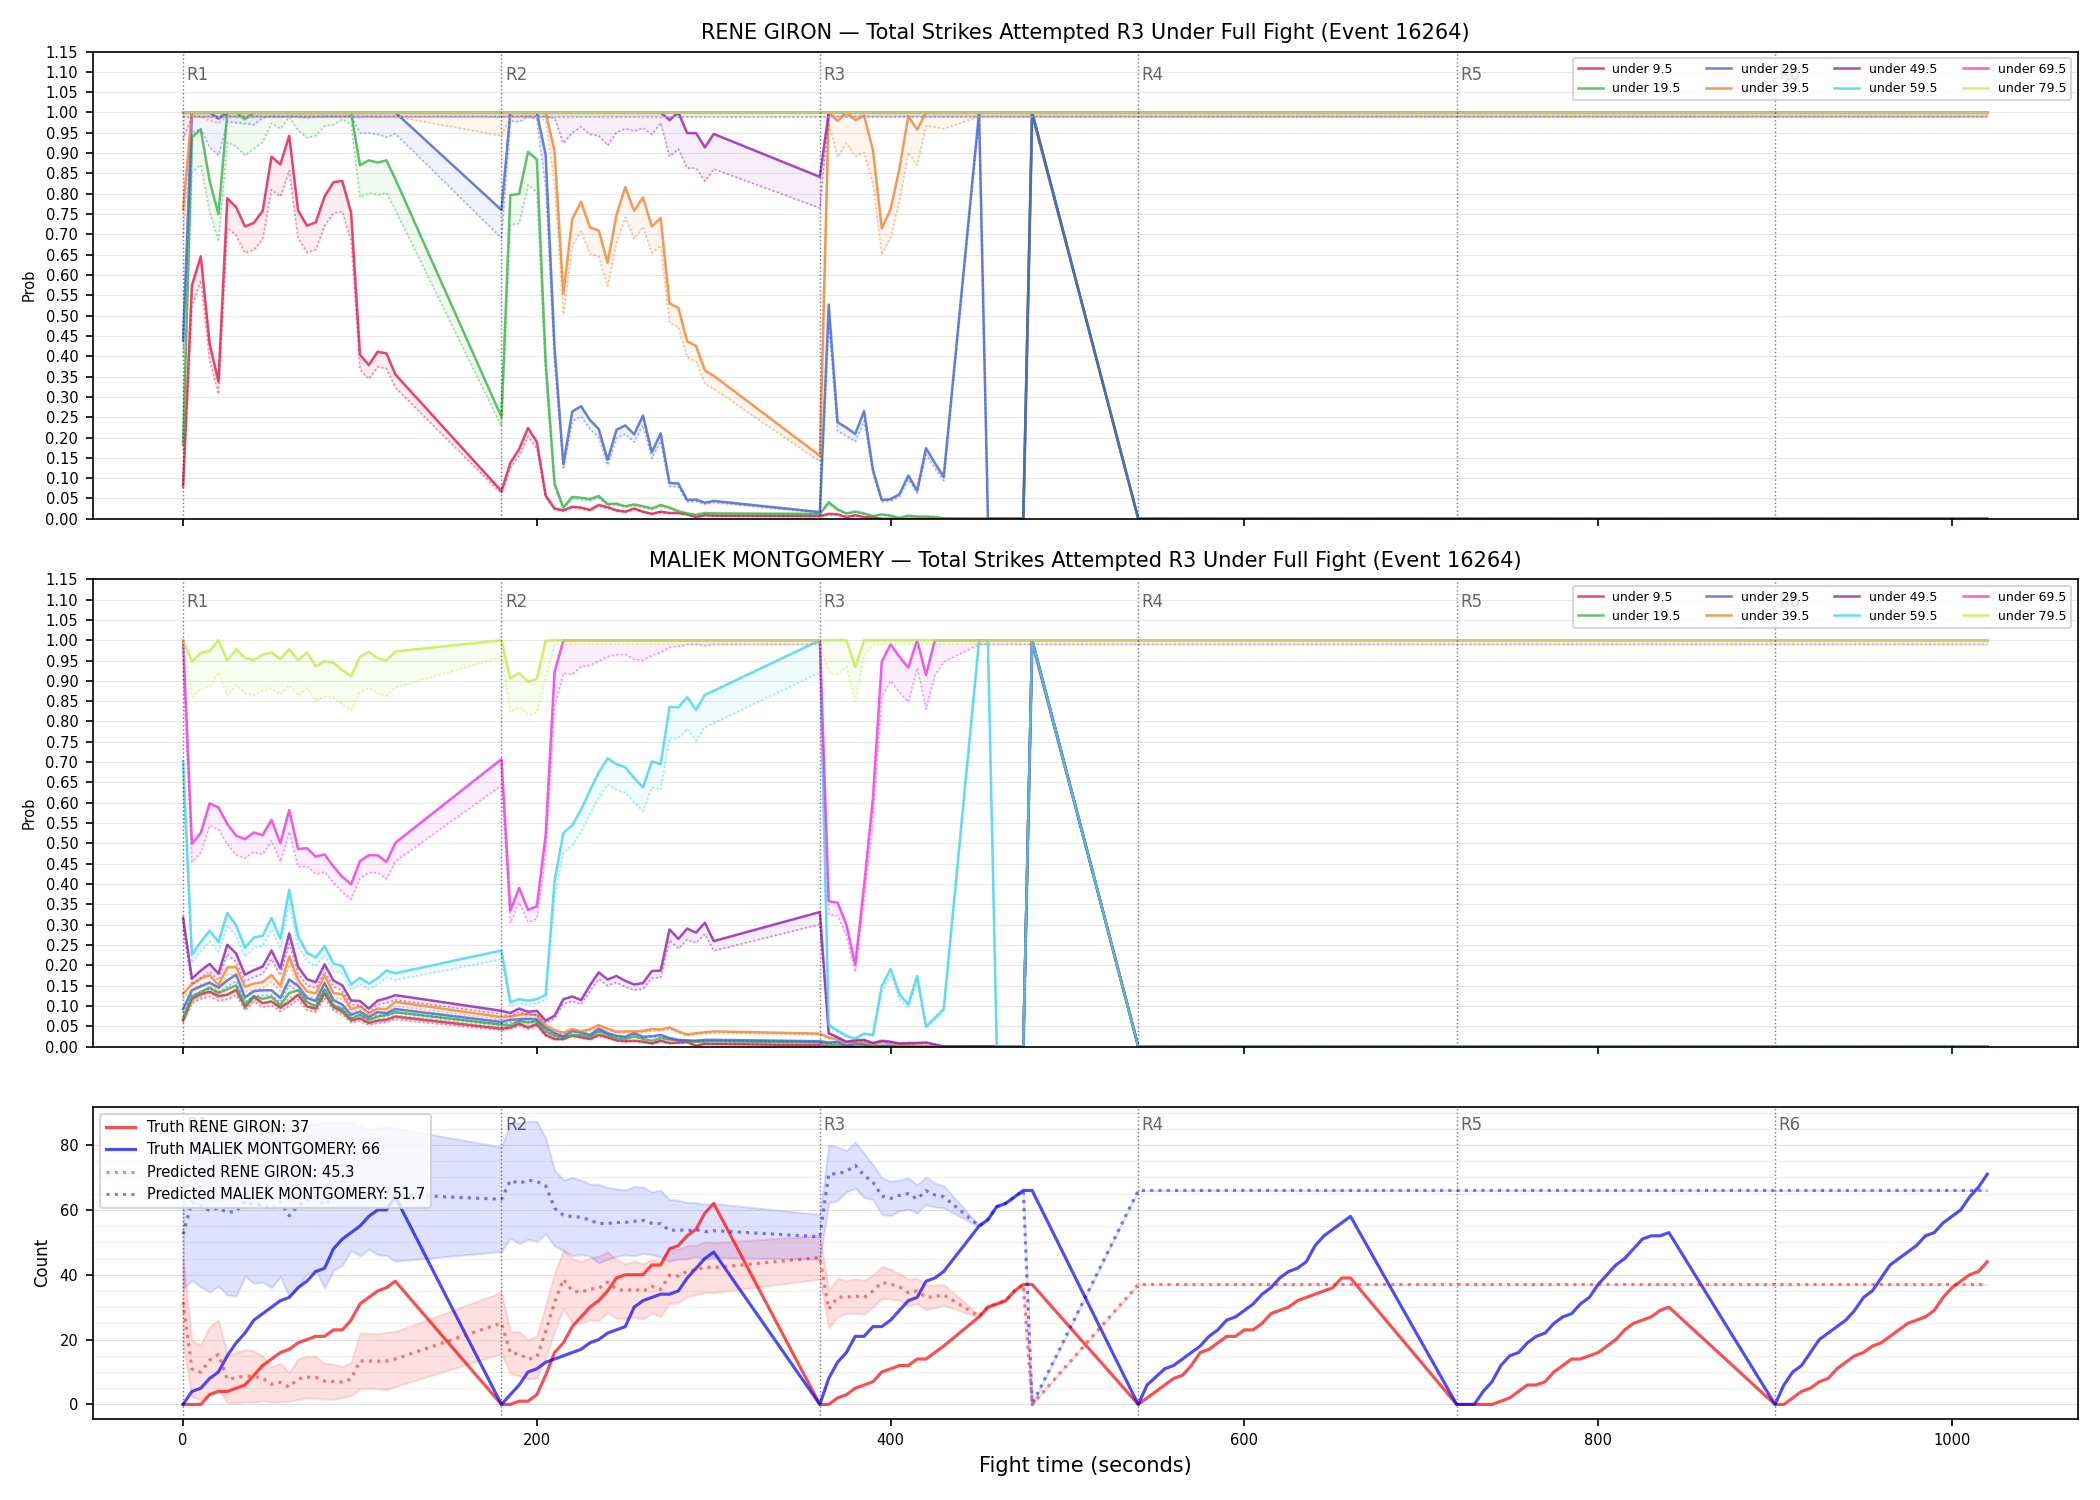The image size is (2100, 1500).
Task: Pick 'under 59.5' in Maliek Montgomery chart legend
Action: tap(1886, 616)
